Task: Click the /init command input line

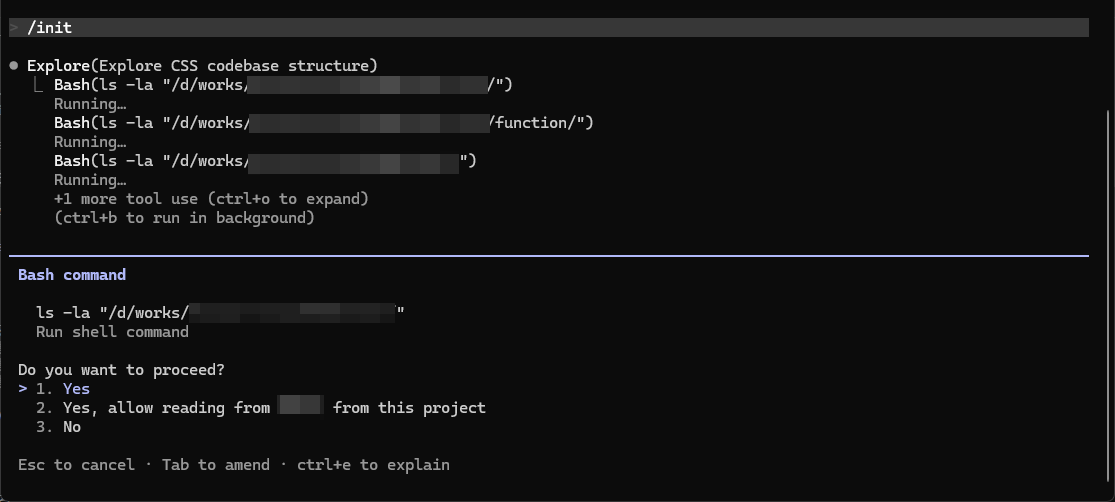Action: (50, 28)
